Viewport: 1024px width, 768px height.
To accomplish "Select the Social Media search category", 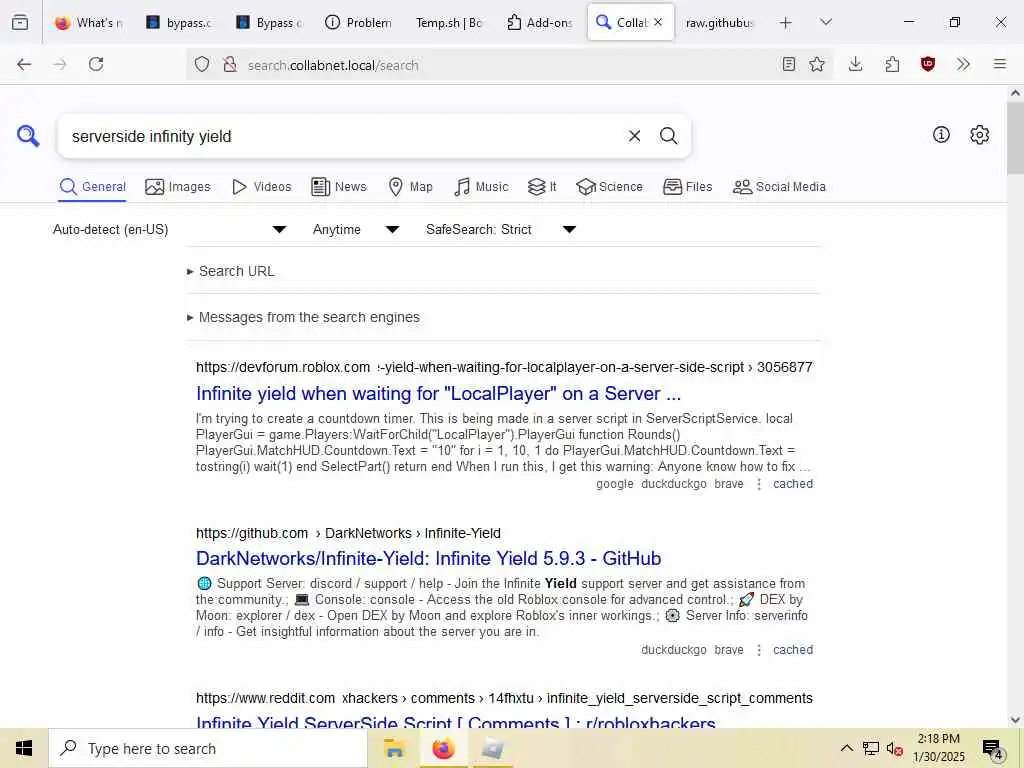I will coord(779,187).
